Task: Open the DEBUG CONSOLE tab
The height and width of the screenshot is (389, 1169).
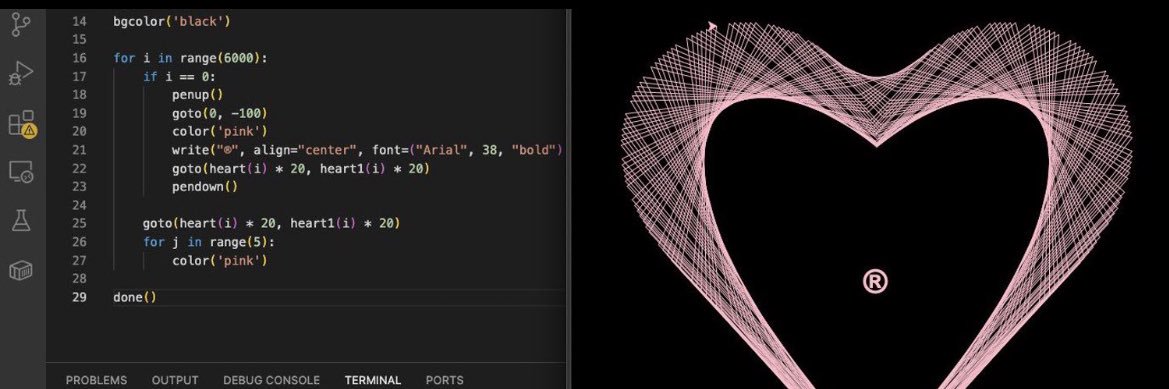Action: (x=271, y=380)
